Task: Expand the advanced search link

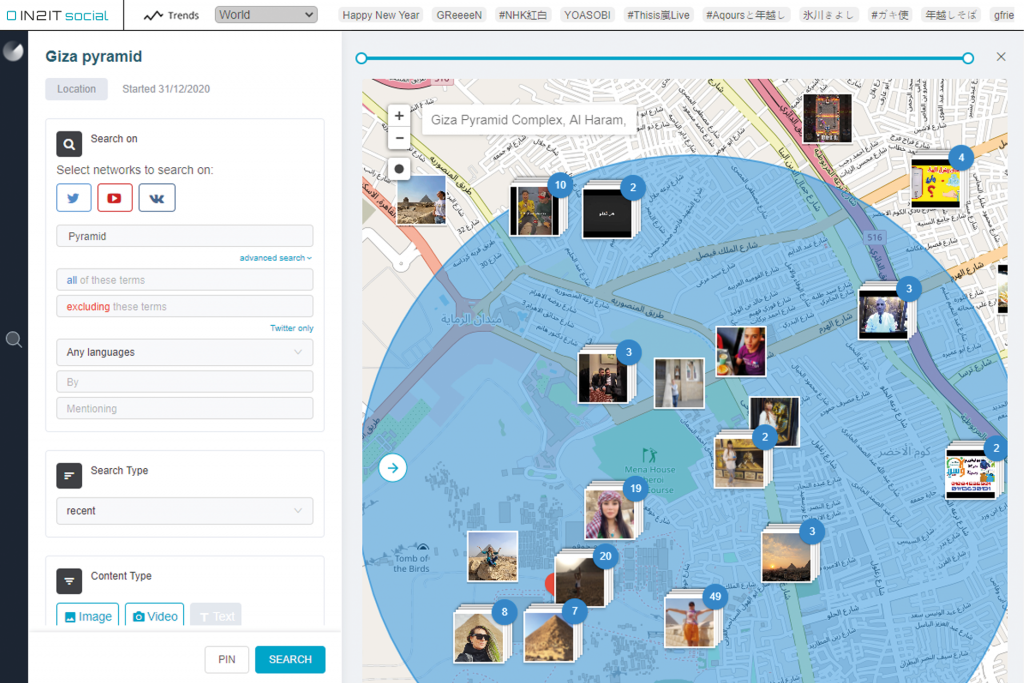Action: coord(275,258)
